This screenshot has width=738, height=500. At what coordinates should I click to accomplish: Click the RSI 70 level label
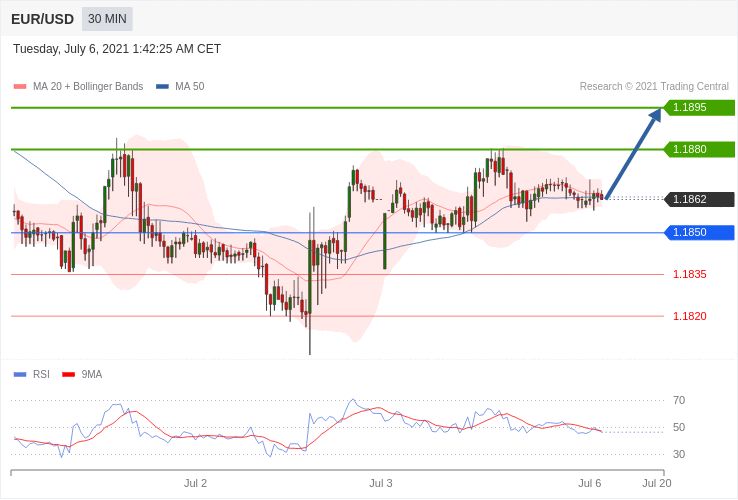(x=679, y=401)
